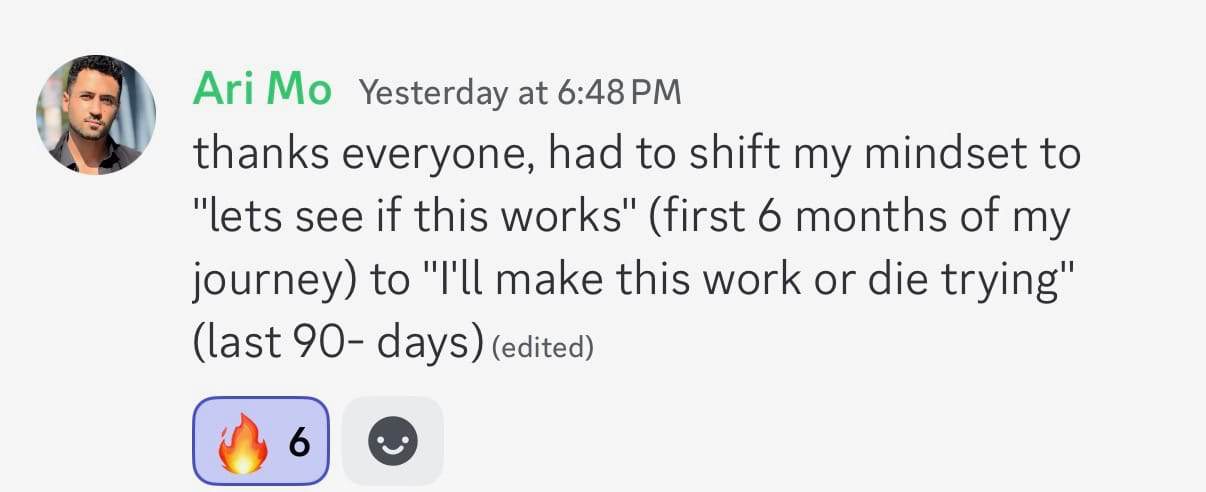Toggle the fire emoji reaction
Screen dimensions: 1206x492
pyautogui.click(x=260, y=441)
